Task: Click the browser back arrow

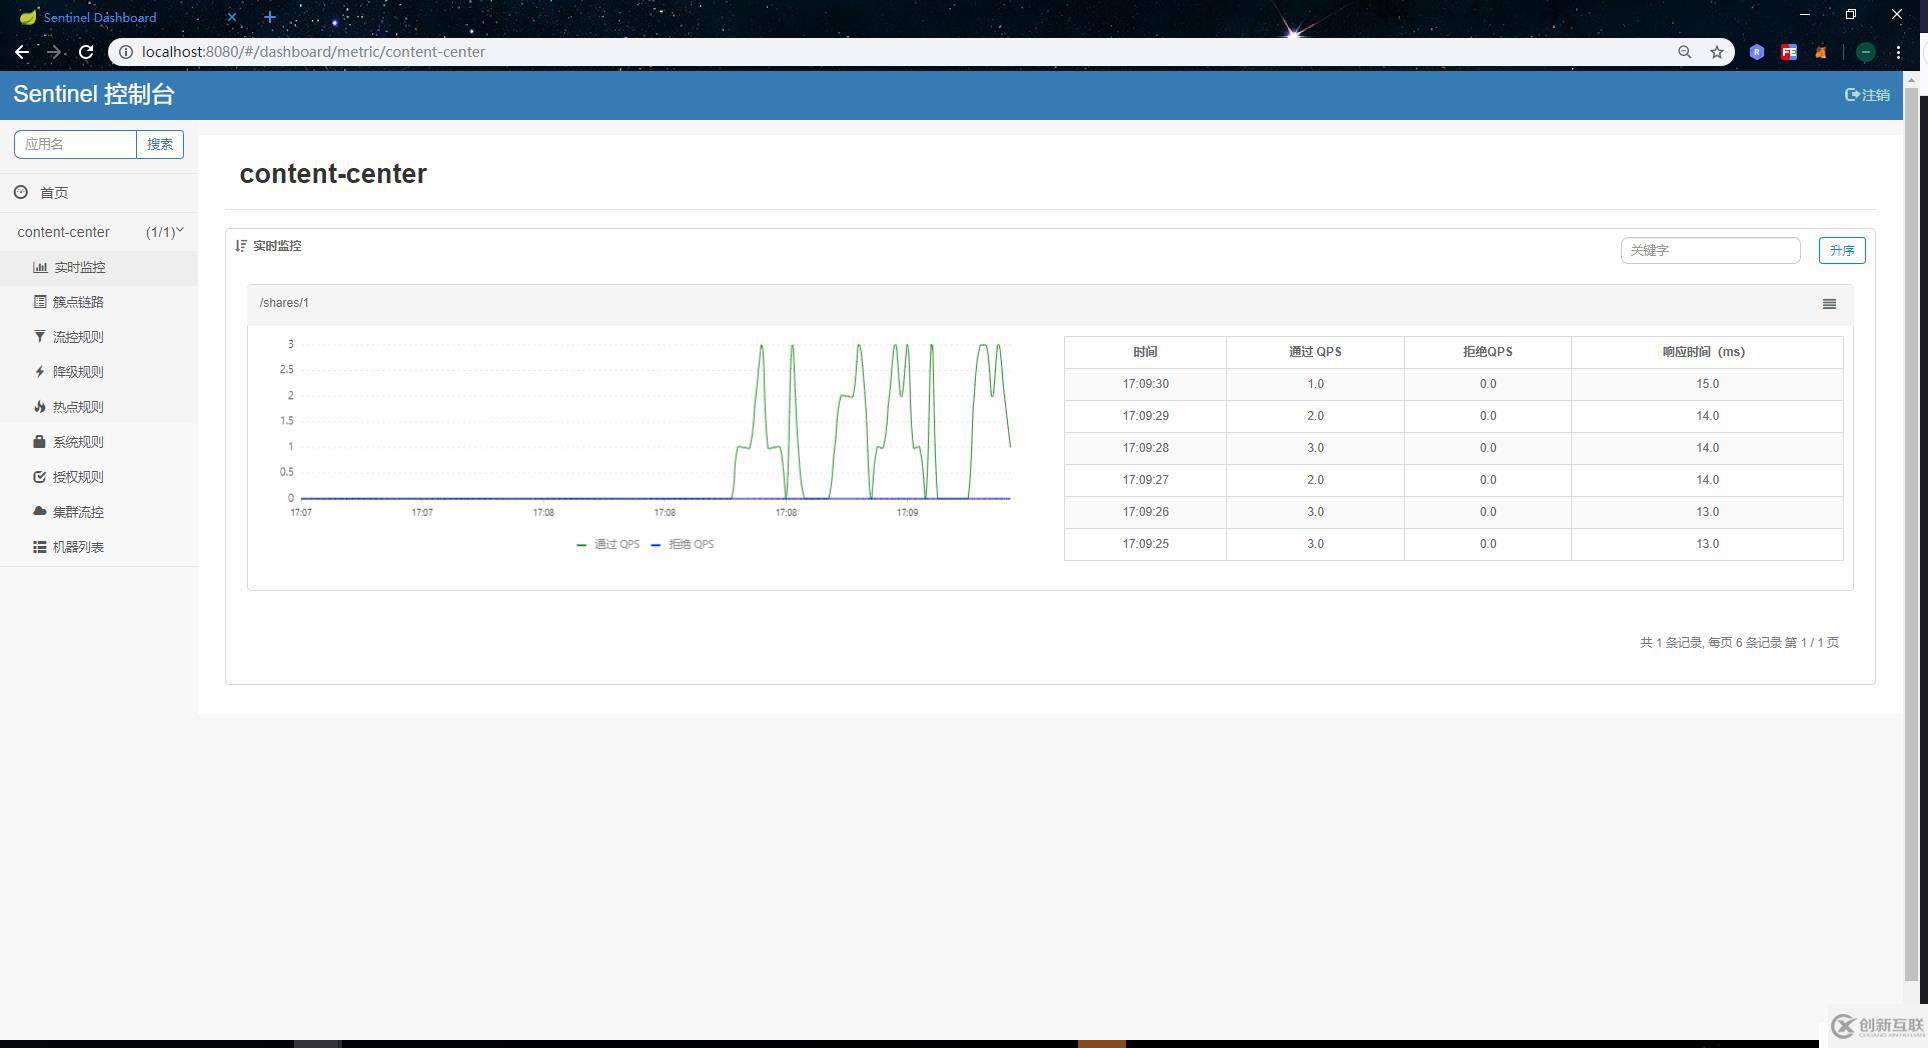Action: click(22, 52)
